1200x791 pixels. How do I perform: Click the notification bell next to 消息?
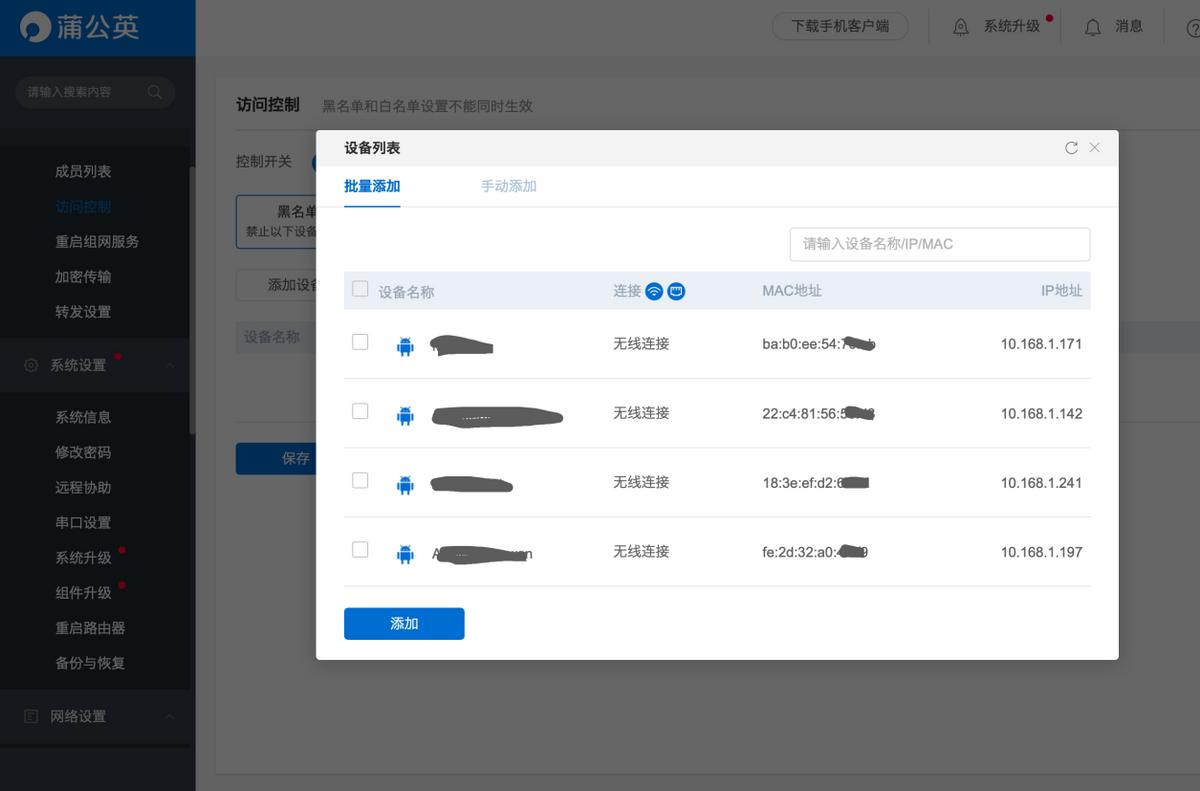[1092, 27]
